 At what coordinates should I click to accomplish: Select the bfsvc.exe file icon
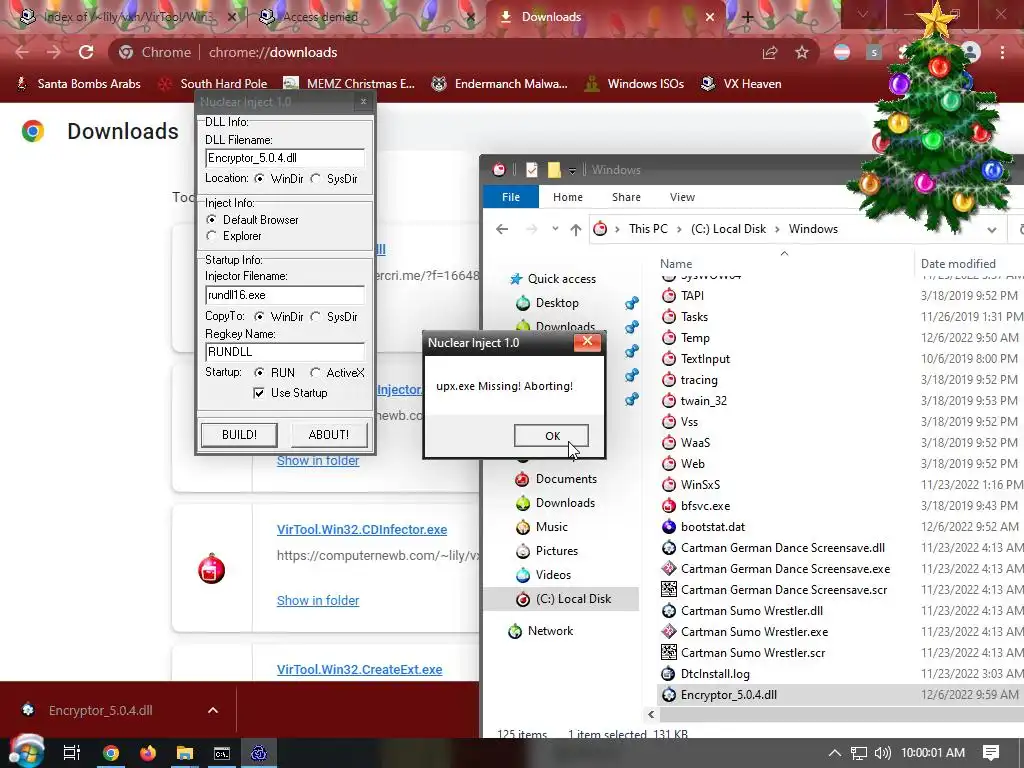tap(669, 505)
